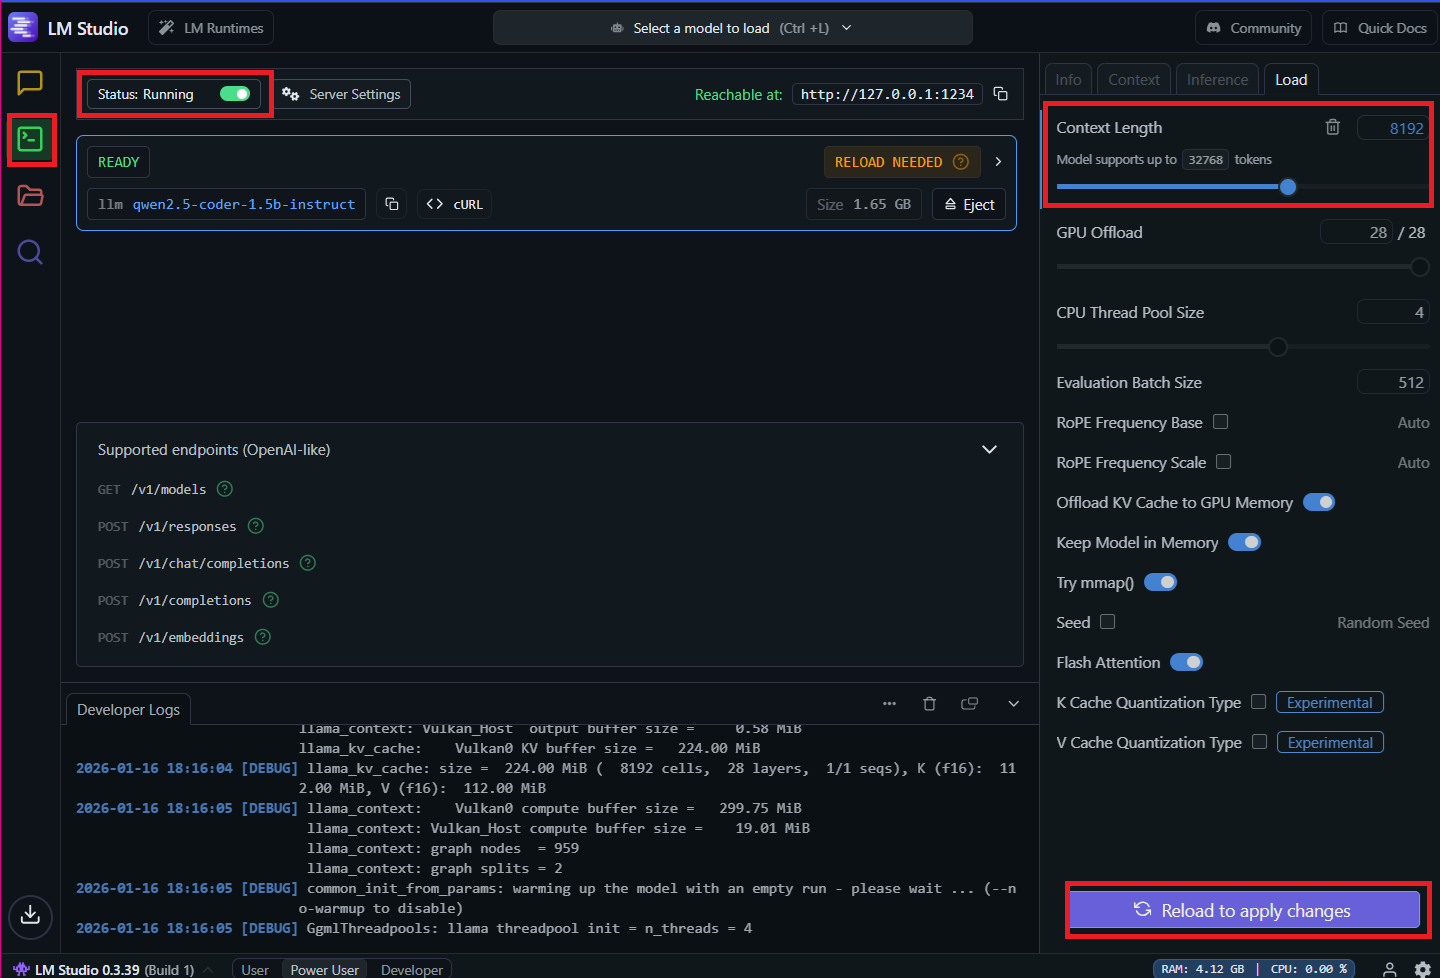Open My Models folder icon in sidebar
Viewport: 1440px width, 978px height.
pos(29,198)
